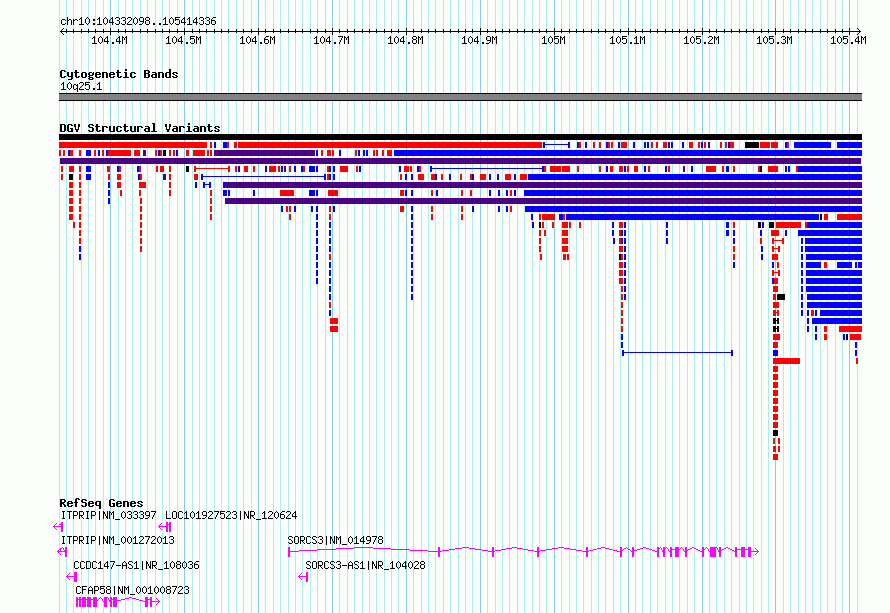
Task: Open the DGV Structural Variants track title
Action: tap(140, 128)
